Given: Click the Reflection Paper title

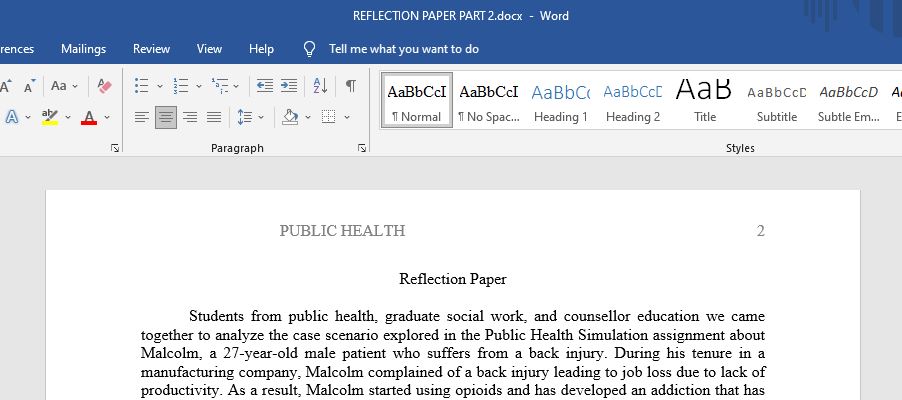Looking at the screenshot, I should pos(453,279).
